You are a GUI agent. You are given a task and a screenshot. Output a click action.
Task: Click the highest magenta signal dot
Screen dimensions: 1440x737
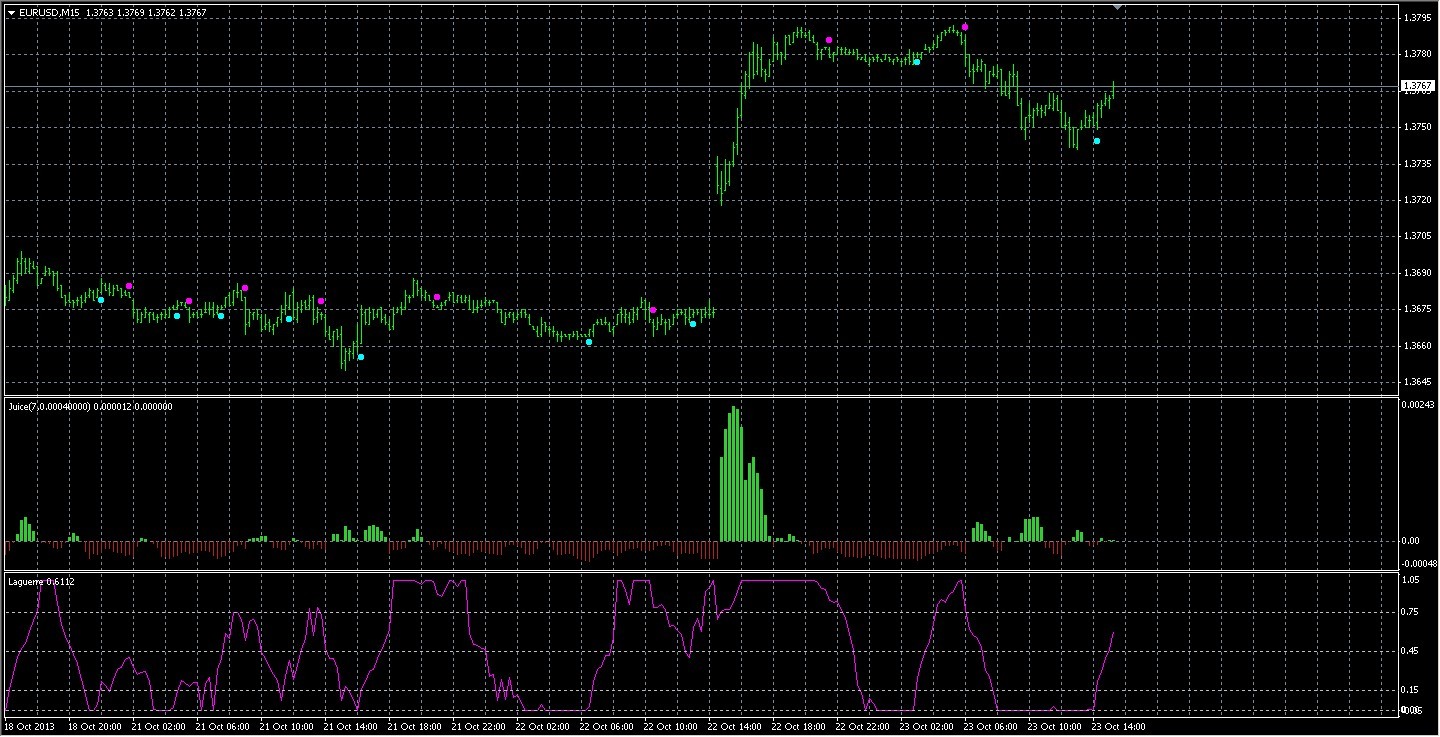click(x=965, y=27)
